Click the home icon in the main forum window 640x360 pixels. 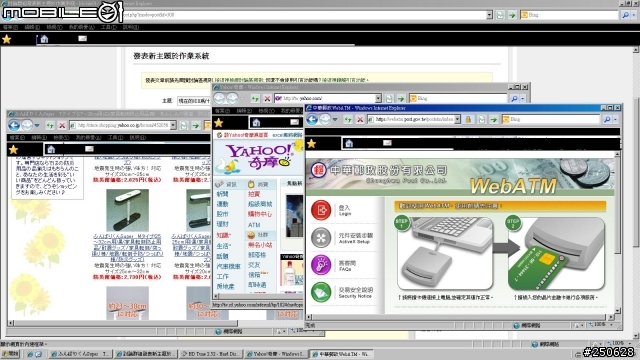(44, 39)
